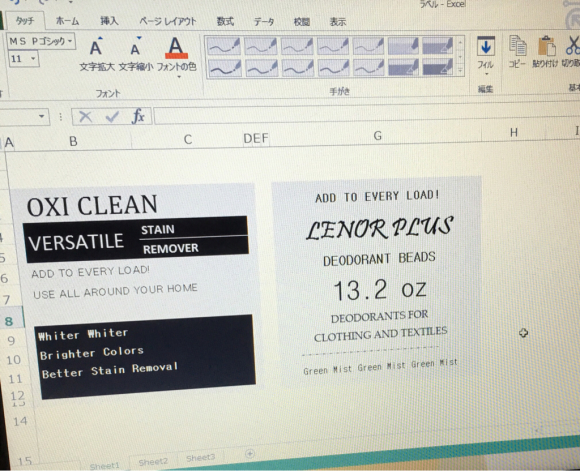The width and height of the screenshot is (580, 471).
Task: Open the タッチ ribbon tab
Action: (25, 20)
